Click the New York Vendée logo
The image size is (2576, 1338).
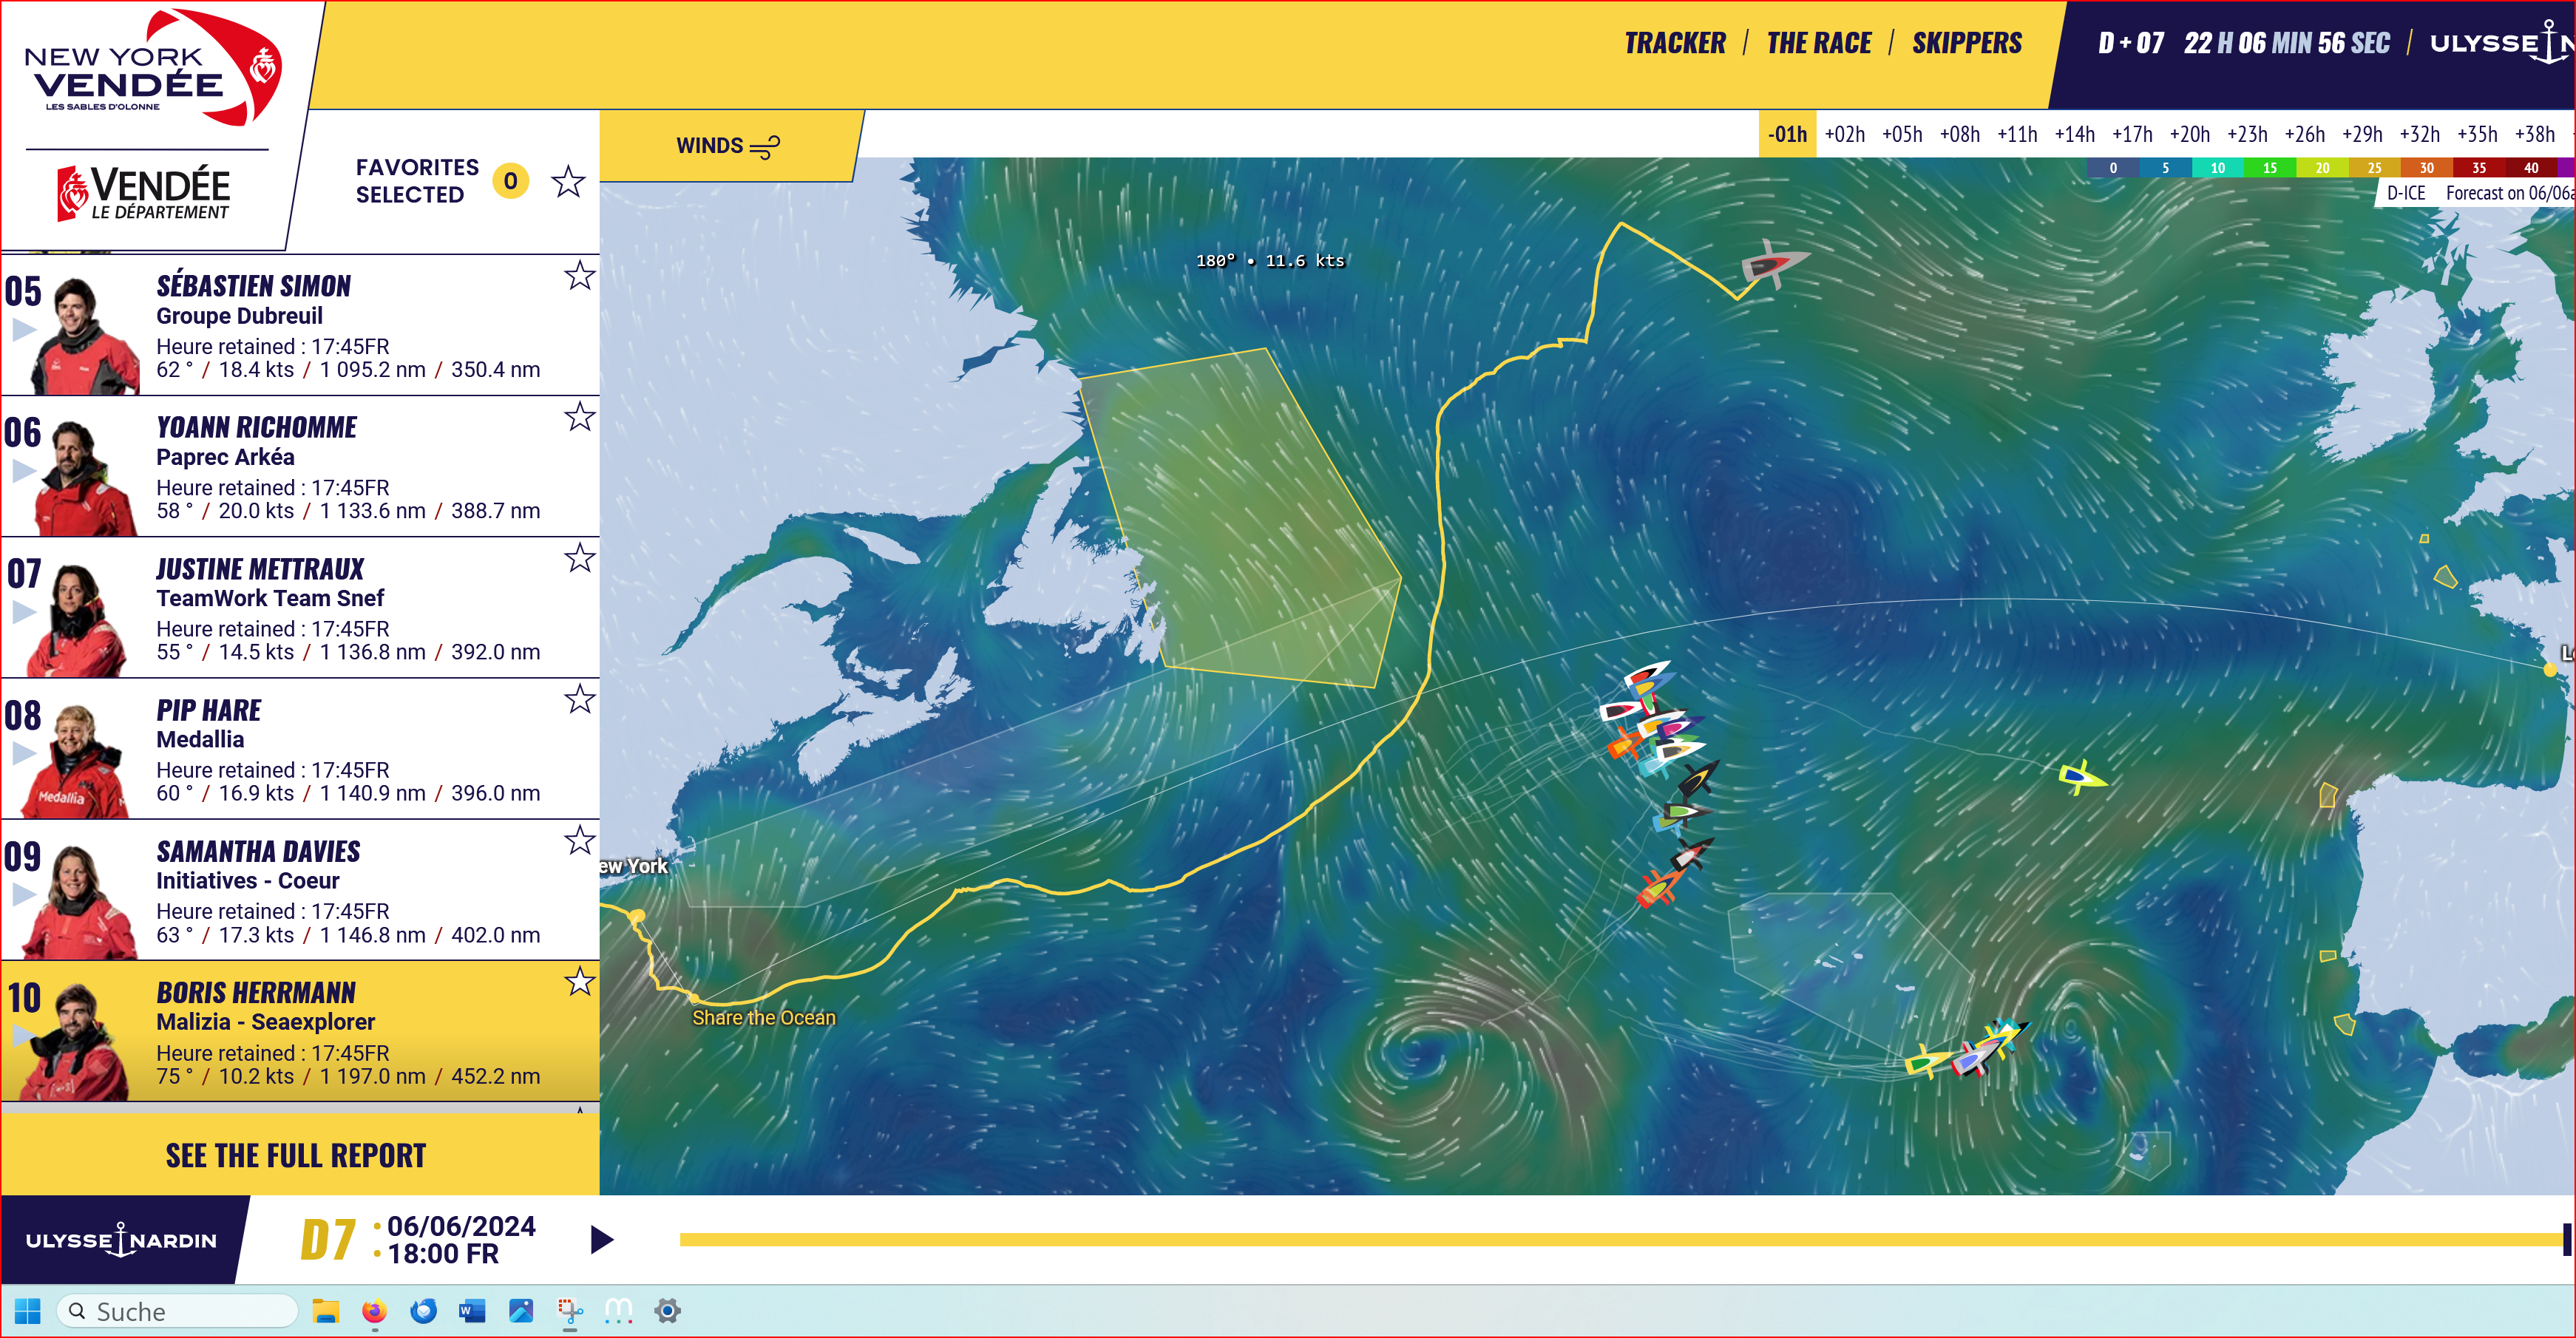[152, 68]
